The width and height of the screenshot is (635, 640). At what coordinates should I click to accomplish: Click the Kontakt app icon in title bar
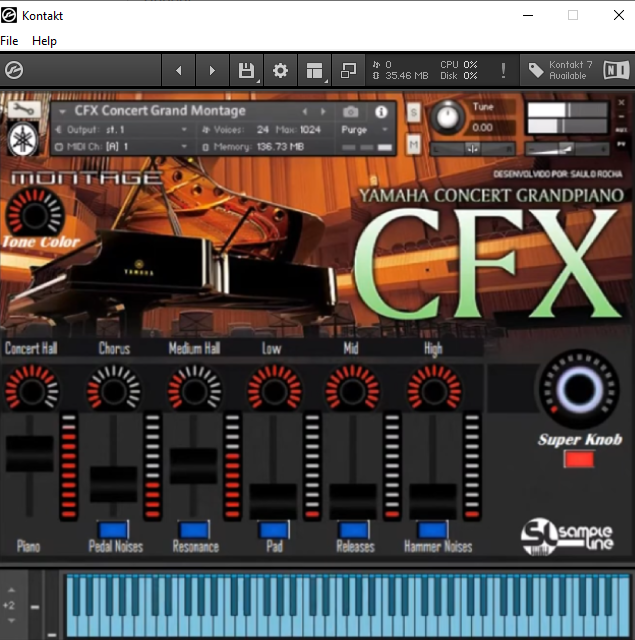pyautogui.click(x=9, y=16)
